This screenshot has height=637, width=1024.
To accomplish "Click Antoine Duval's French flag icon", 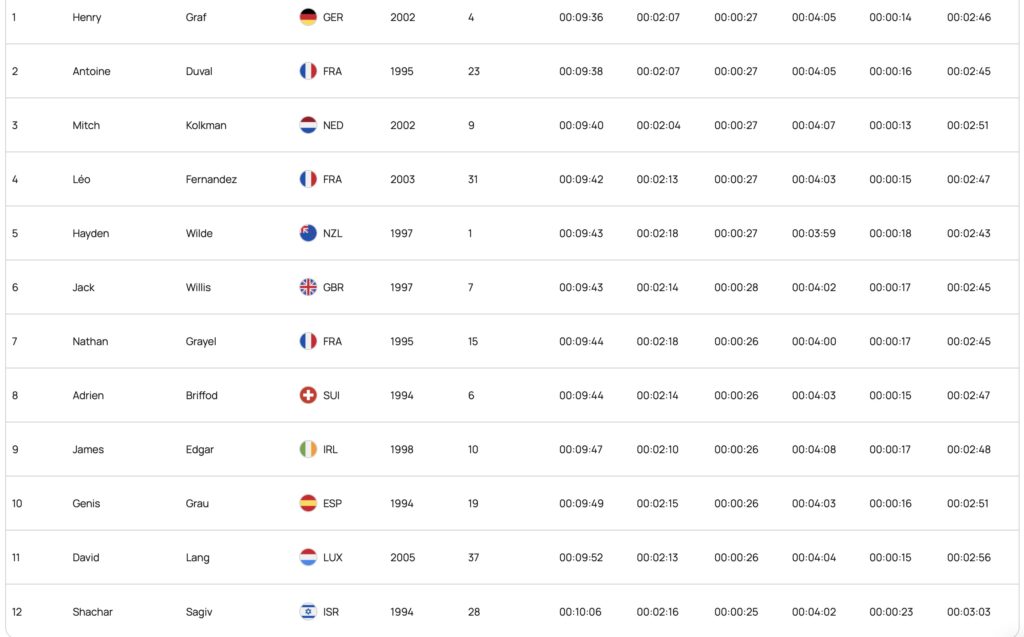I will (308, 71).
